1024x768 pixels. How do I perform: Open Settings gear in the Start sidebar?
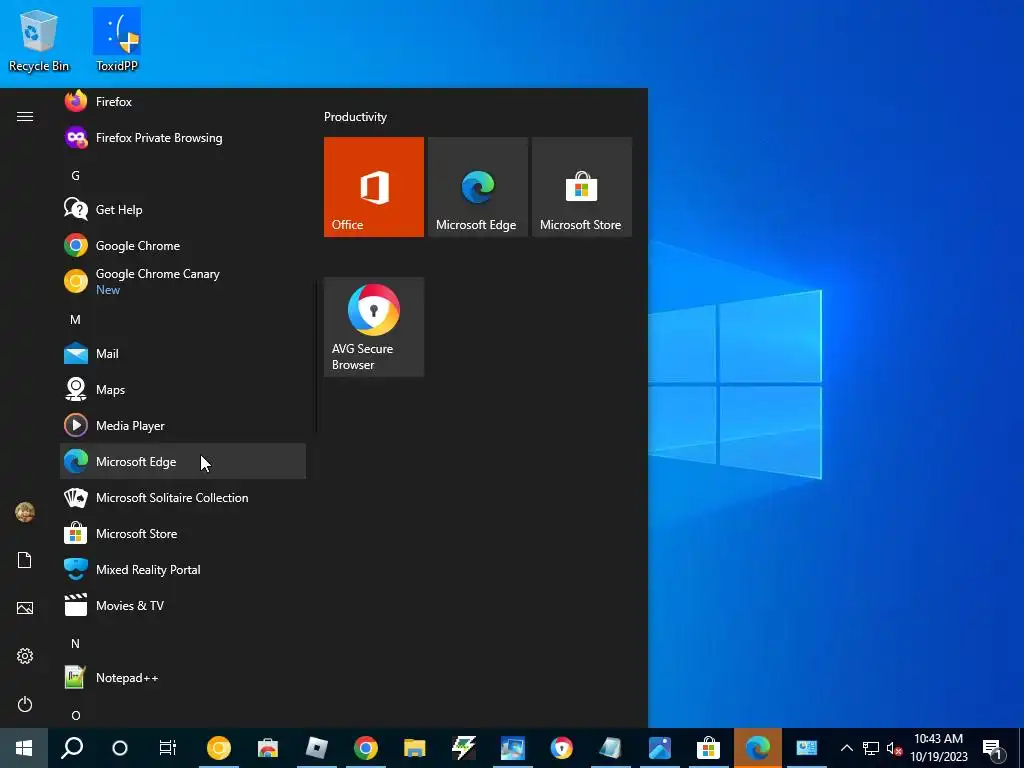(x=25, y=656)
